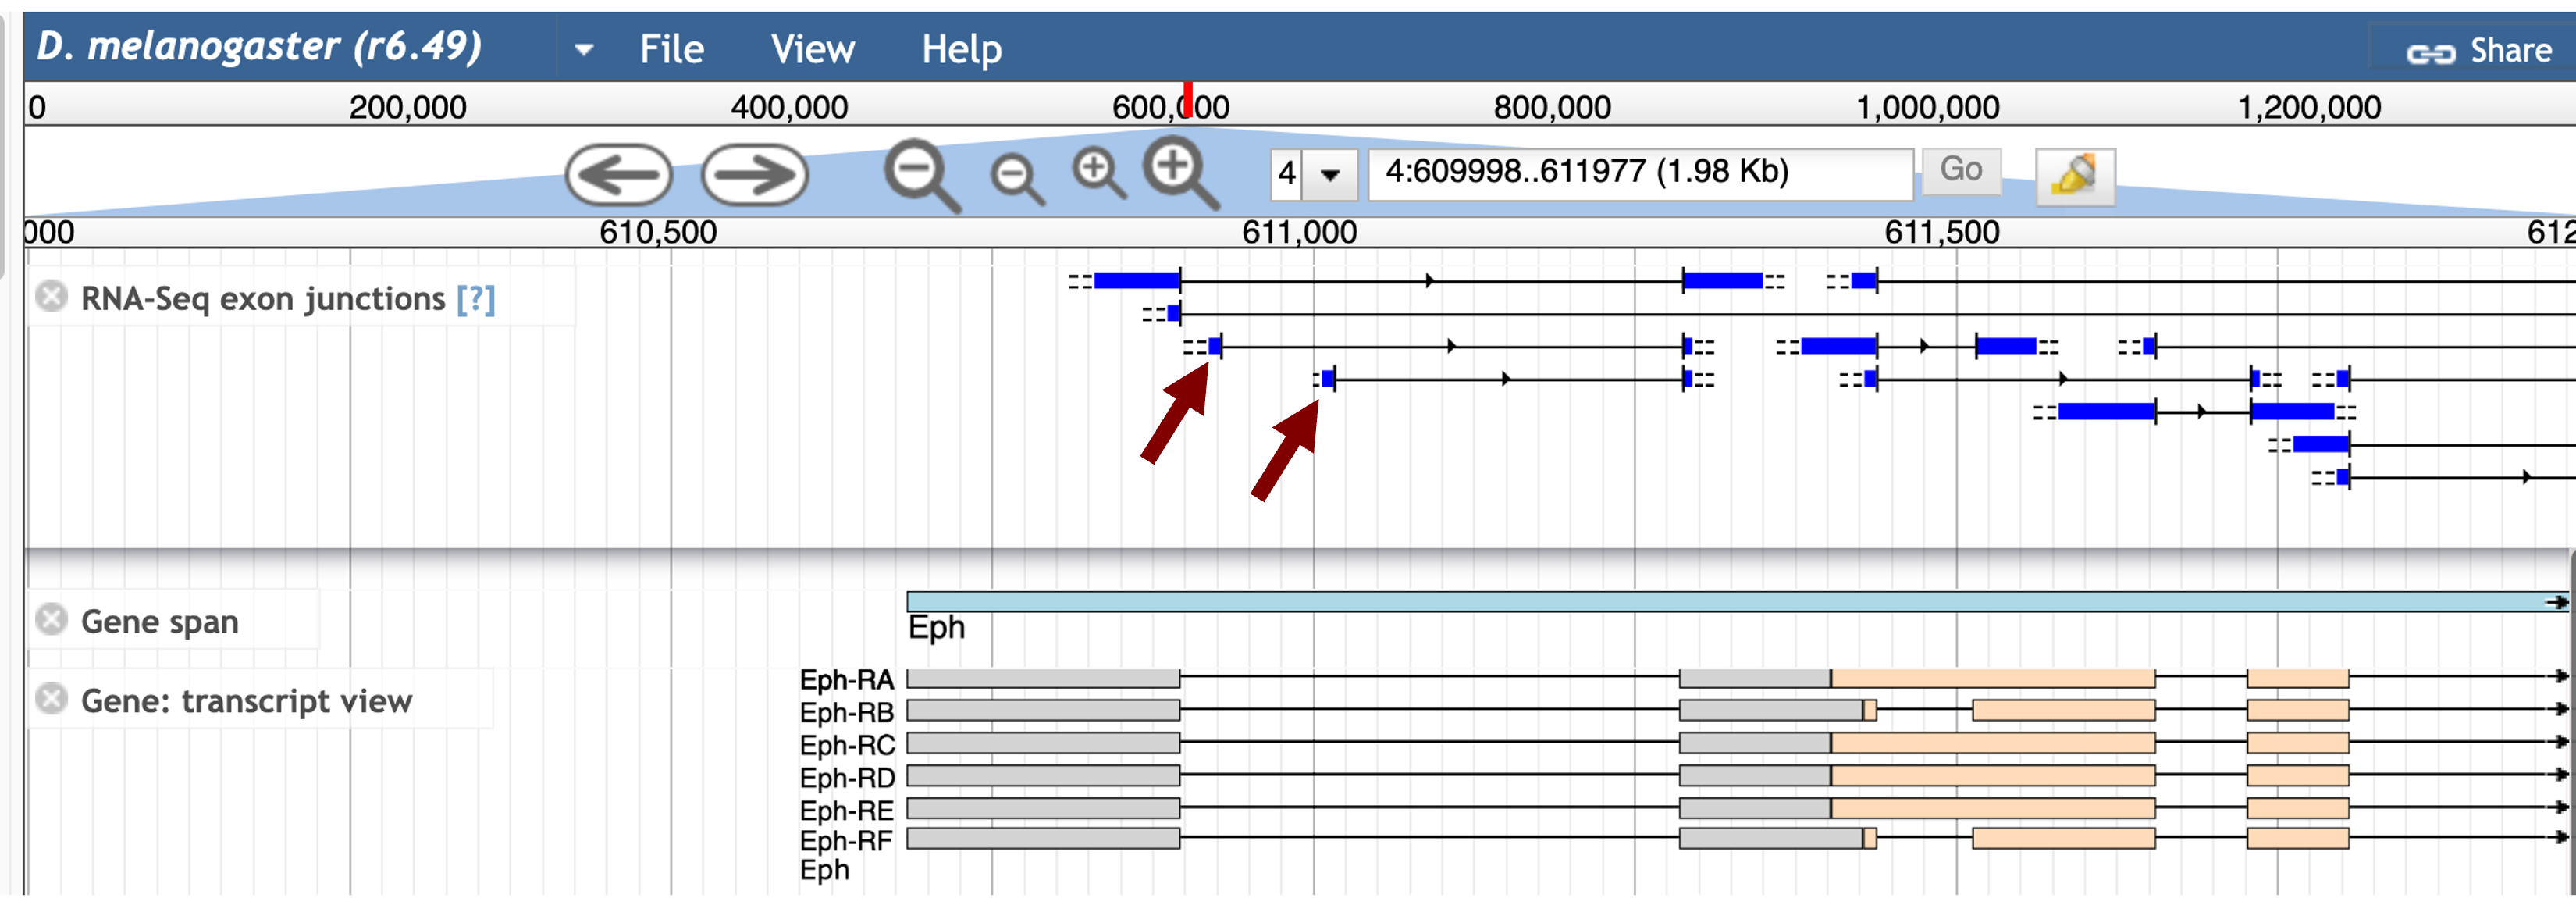This screenshot has height=898, width=2576.
Task: Click the RNA-Seq exon junctions track label
Action: [263, 299]
